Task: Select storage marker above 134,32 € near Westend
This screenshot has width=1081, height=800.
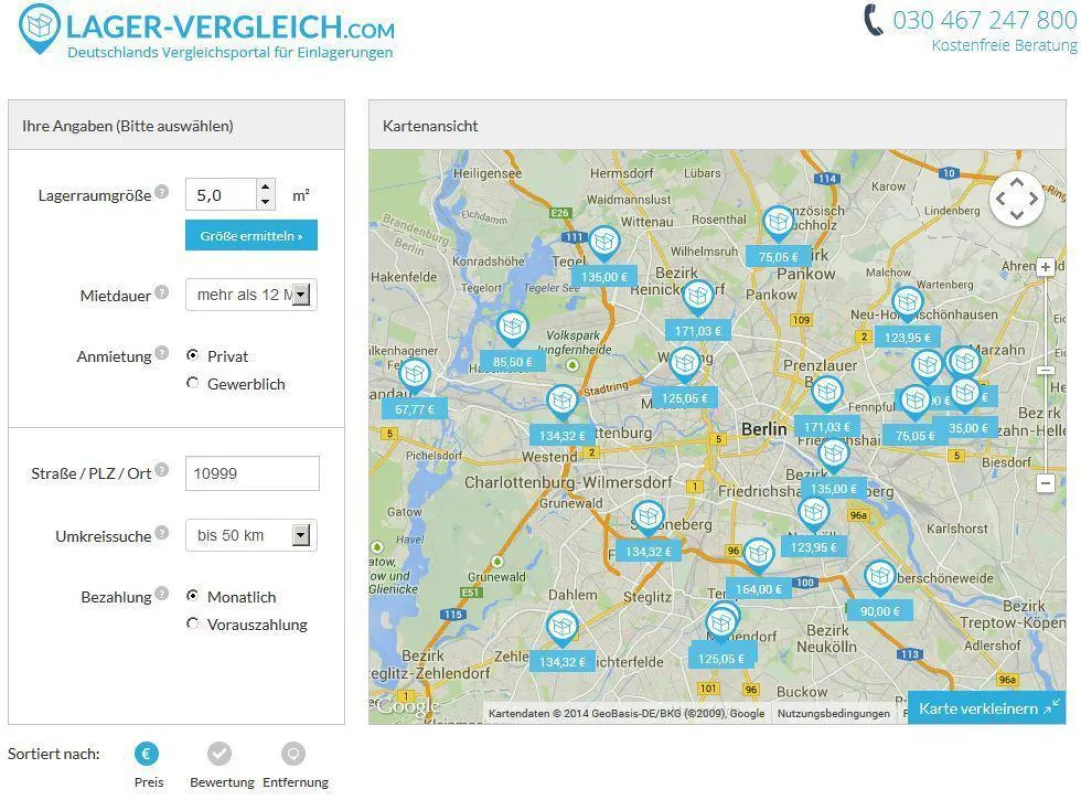Action: pos(562,402)
